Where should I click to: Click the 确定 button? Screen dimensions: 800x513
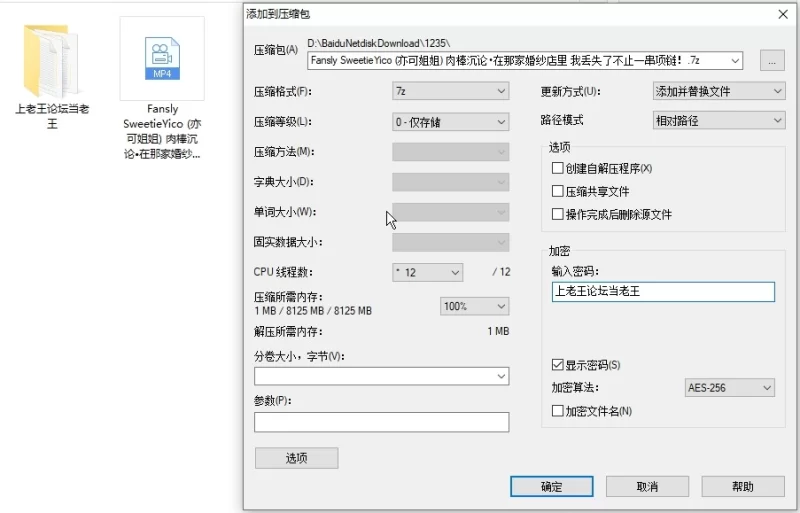(551, 487)
